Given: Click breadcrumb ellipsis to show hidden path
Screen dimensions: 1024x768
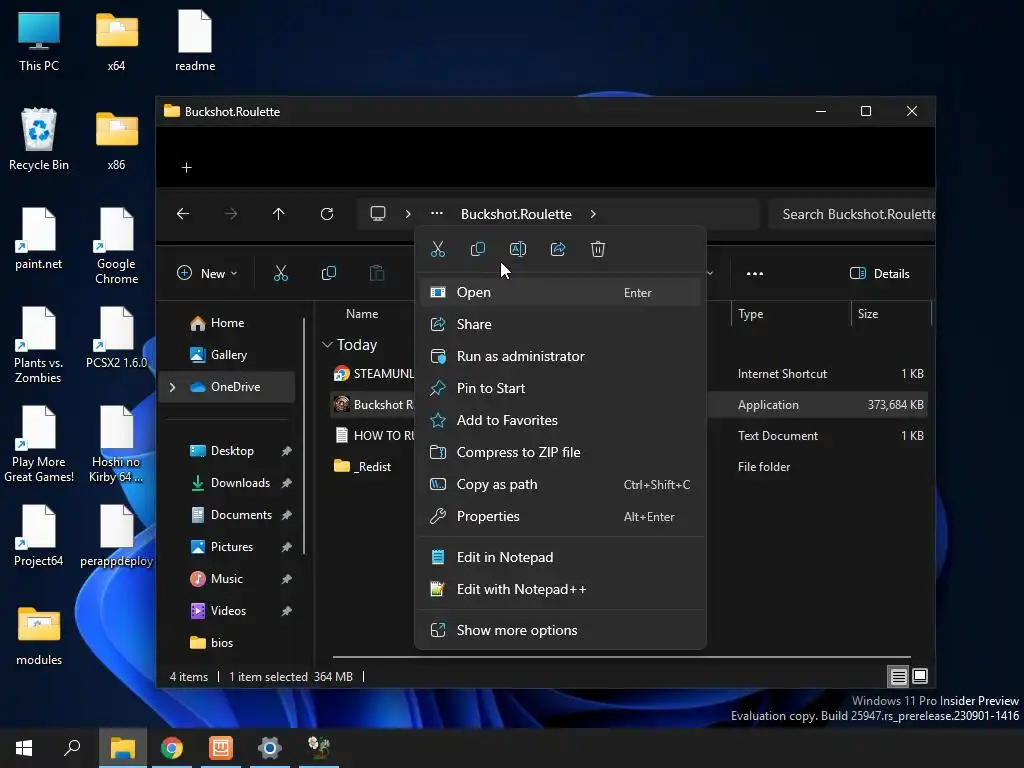Looking at the screenshot, I should [x=437, y=214].
